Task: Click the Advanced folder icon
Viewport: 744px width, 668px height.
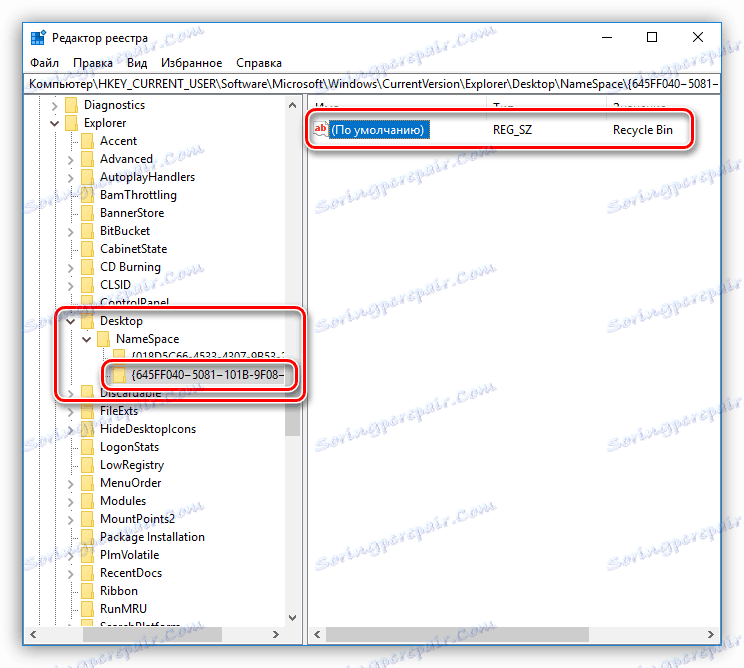Action: pos(87,159)
